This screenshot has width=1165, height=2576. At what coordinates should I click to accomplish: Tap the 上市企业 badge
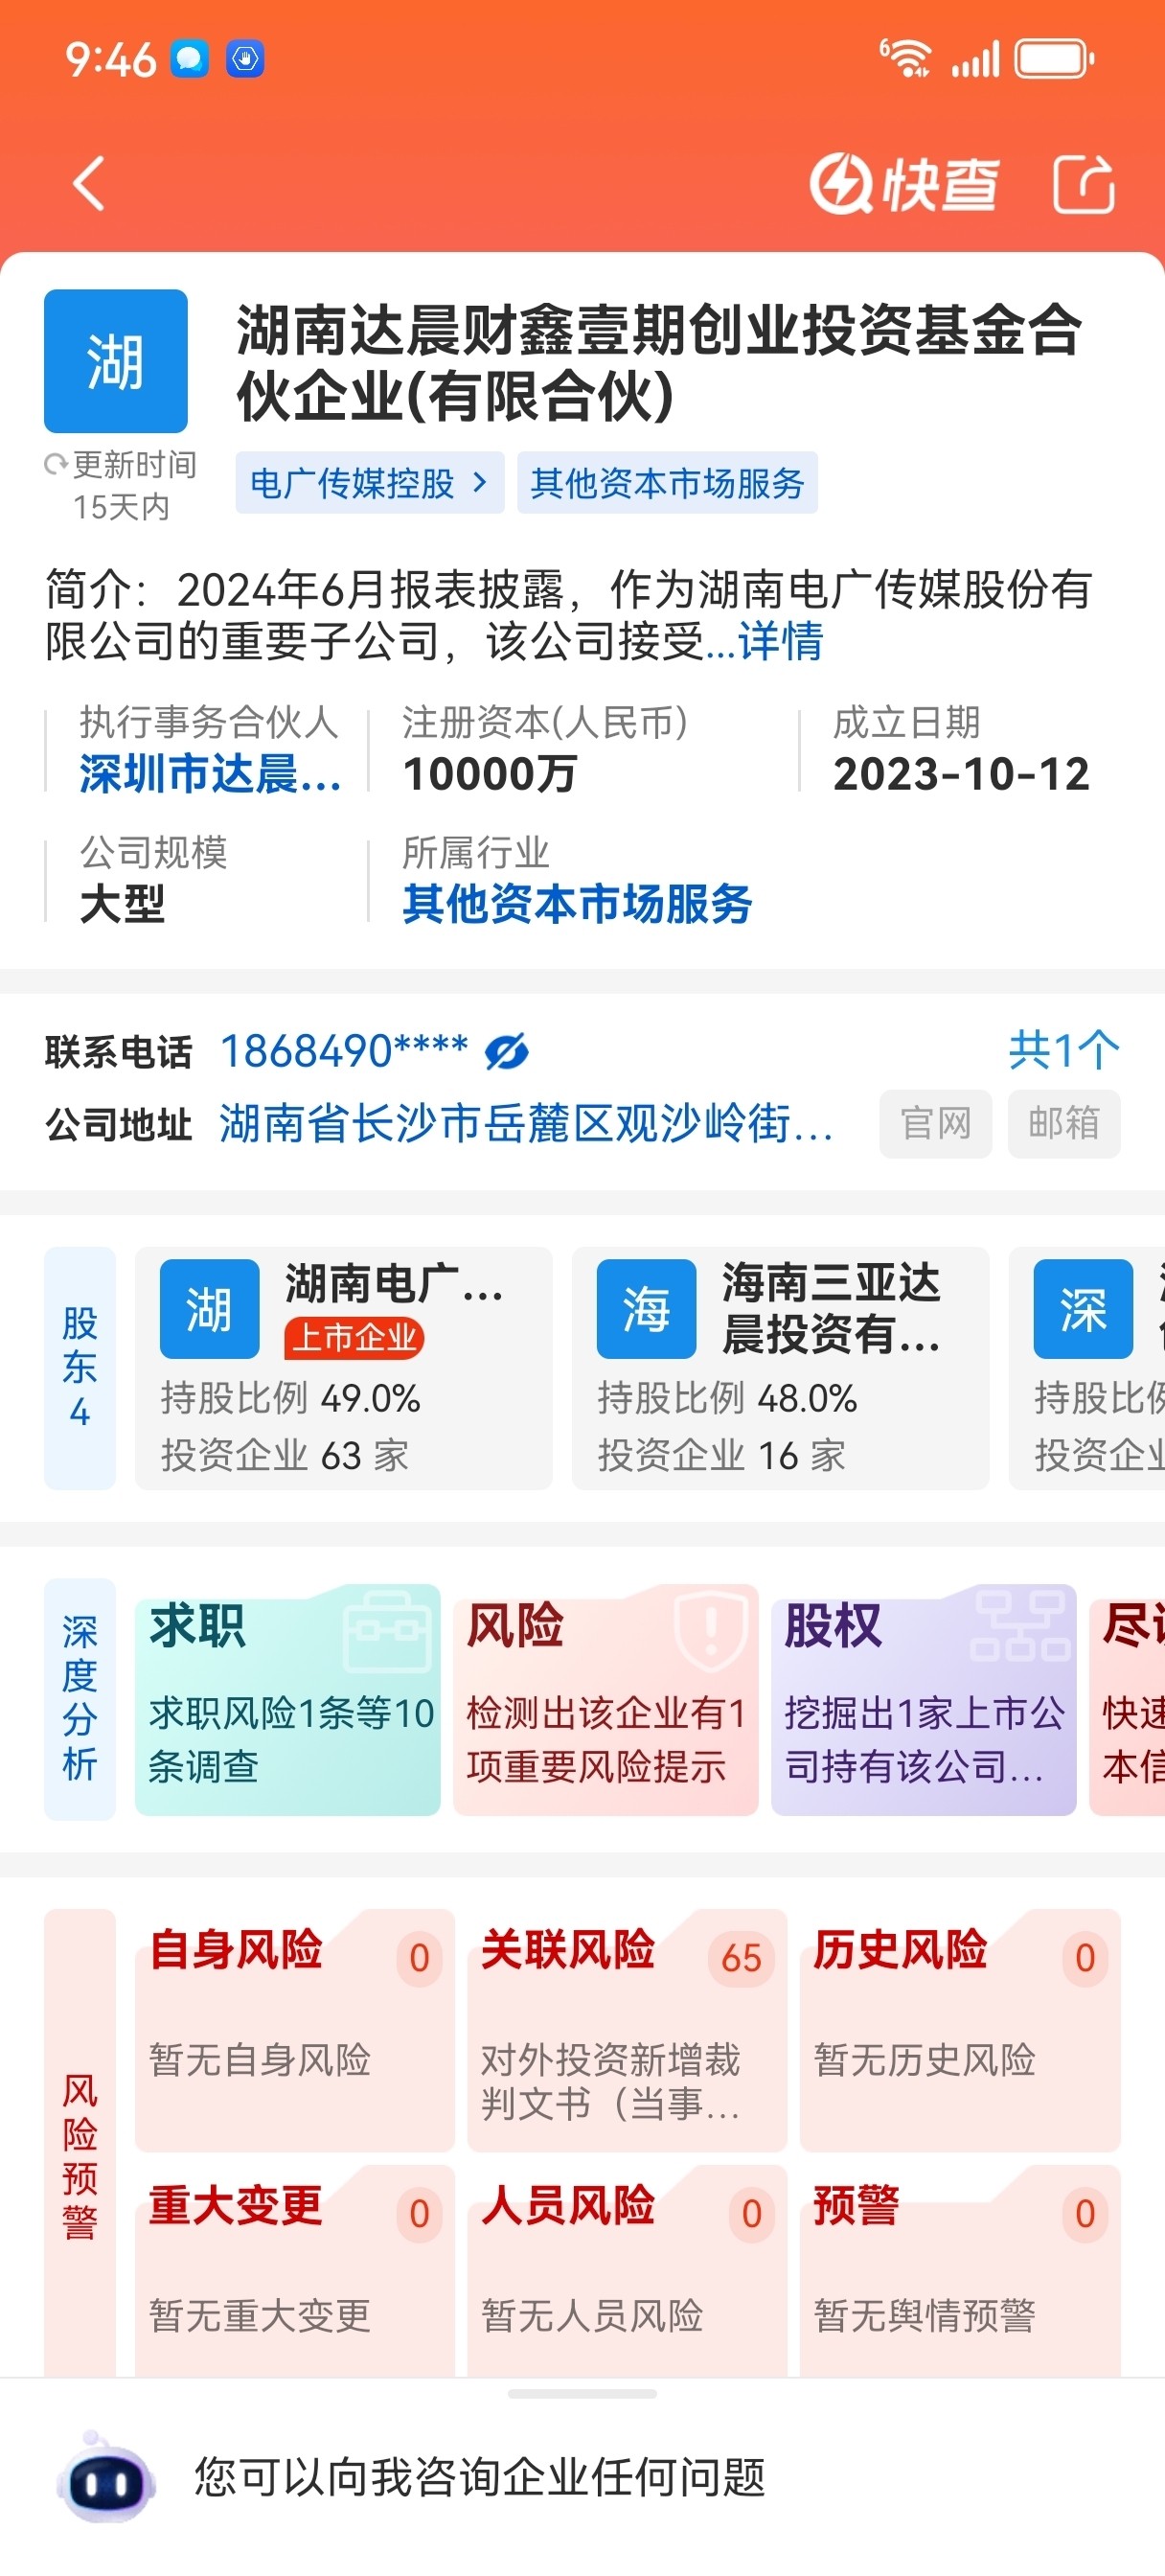354,1338
